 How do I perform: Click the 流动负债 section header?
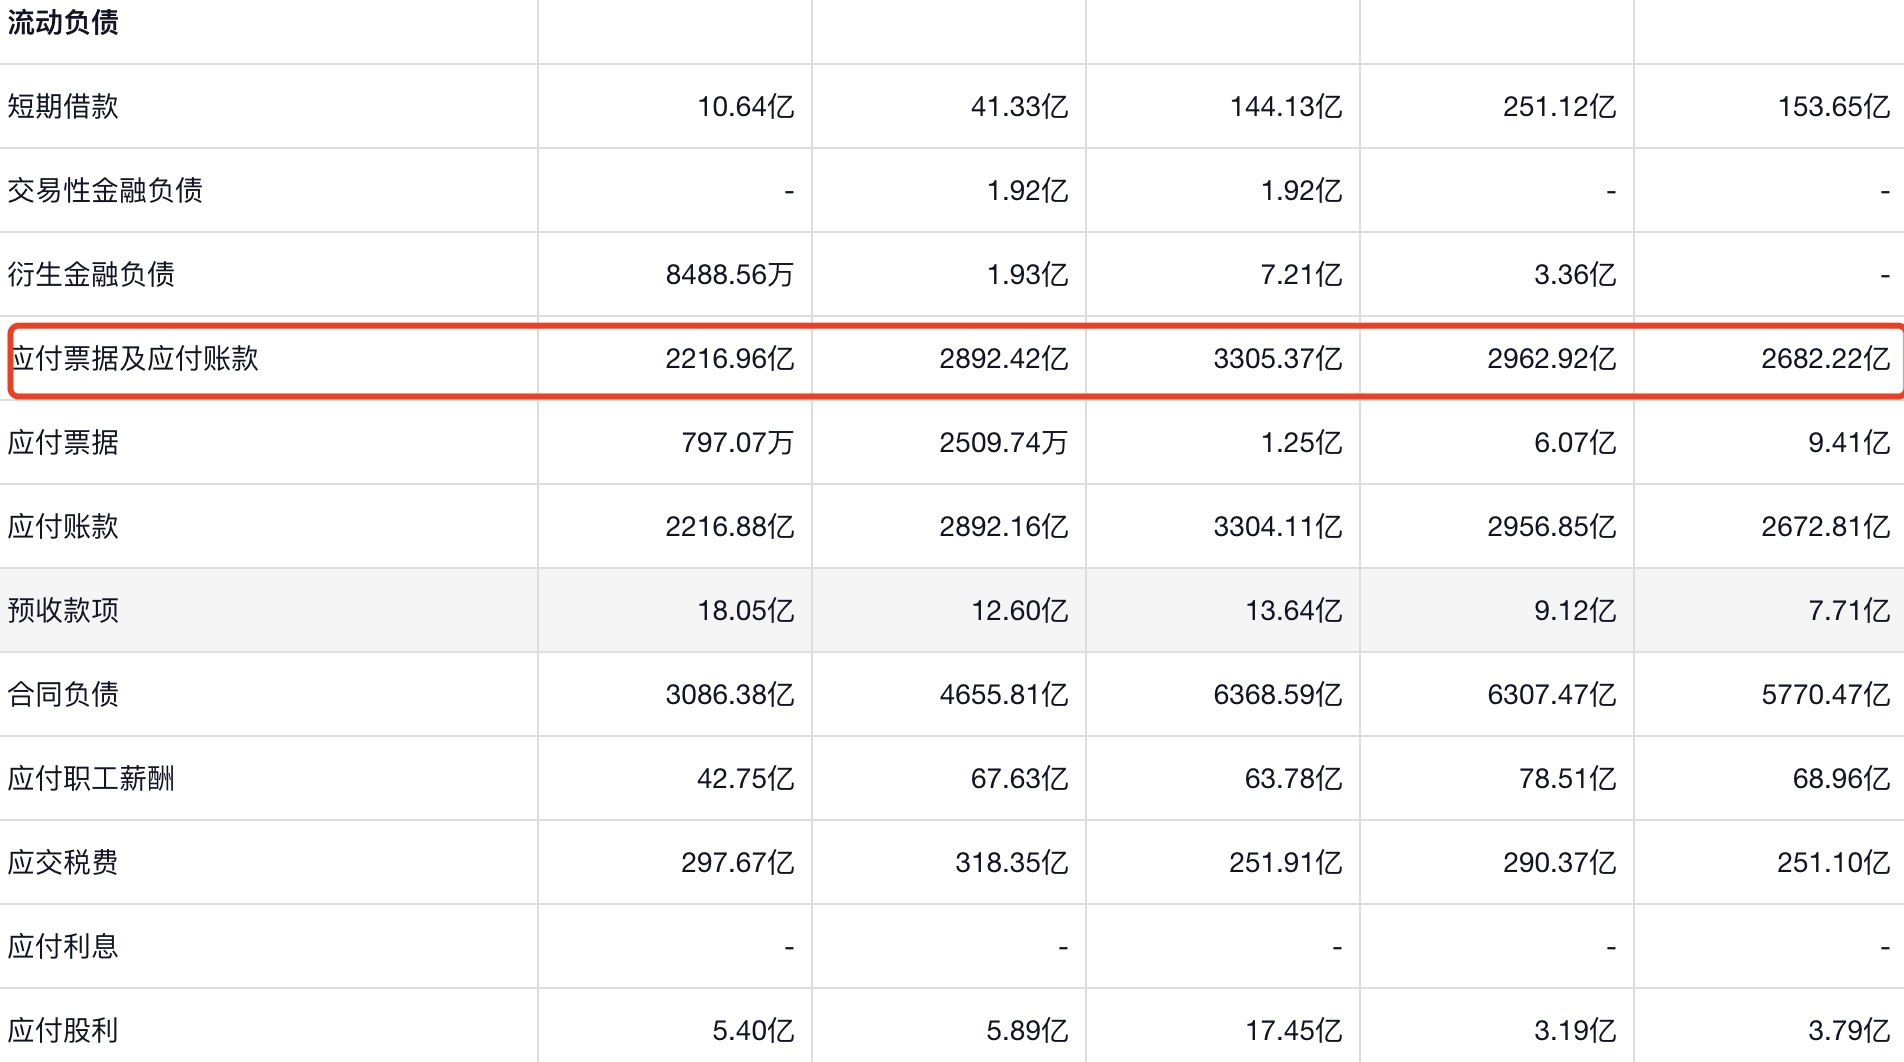pos(63,22)
